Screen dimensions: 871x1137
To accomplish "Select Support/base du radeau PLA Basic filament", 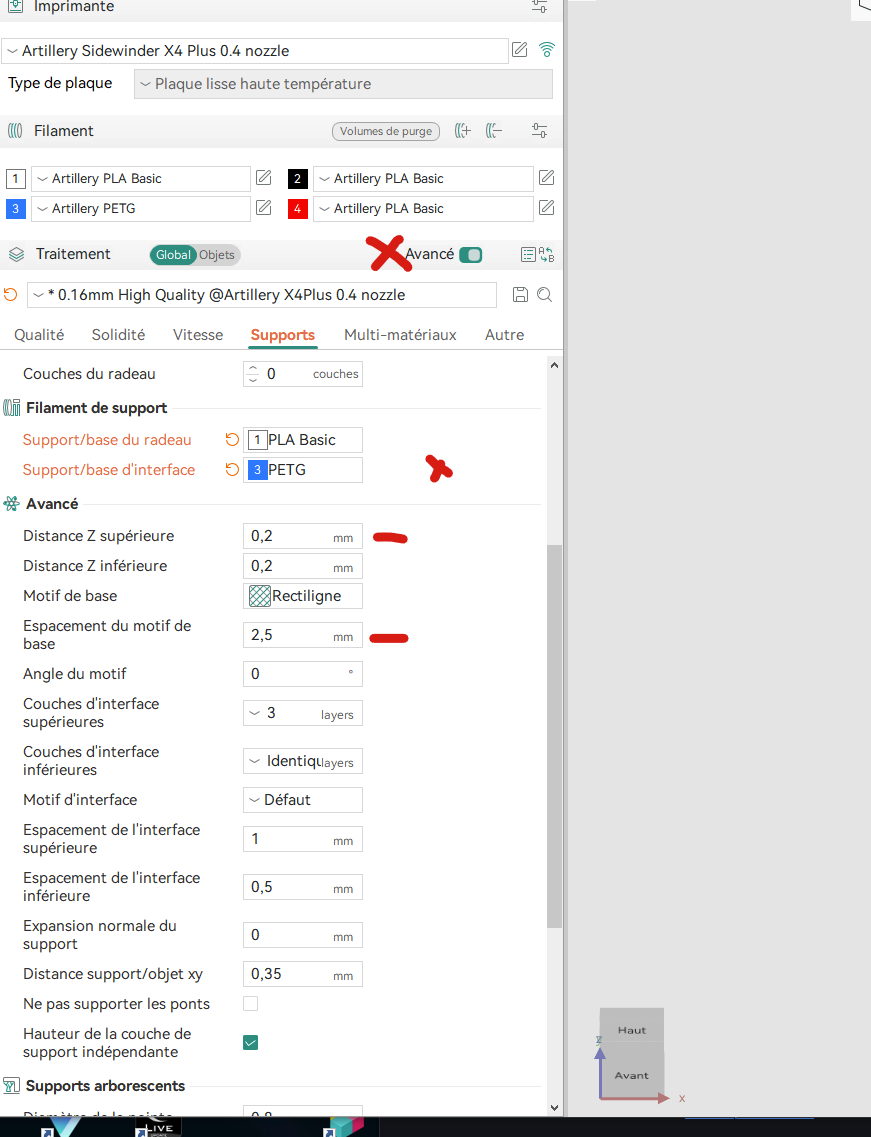I will click(302, 440).
